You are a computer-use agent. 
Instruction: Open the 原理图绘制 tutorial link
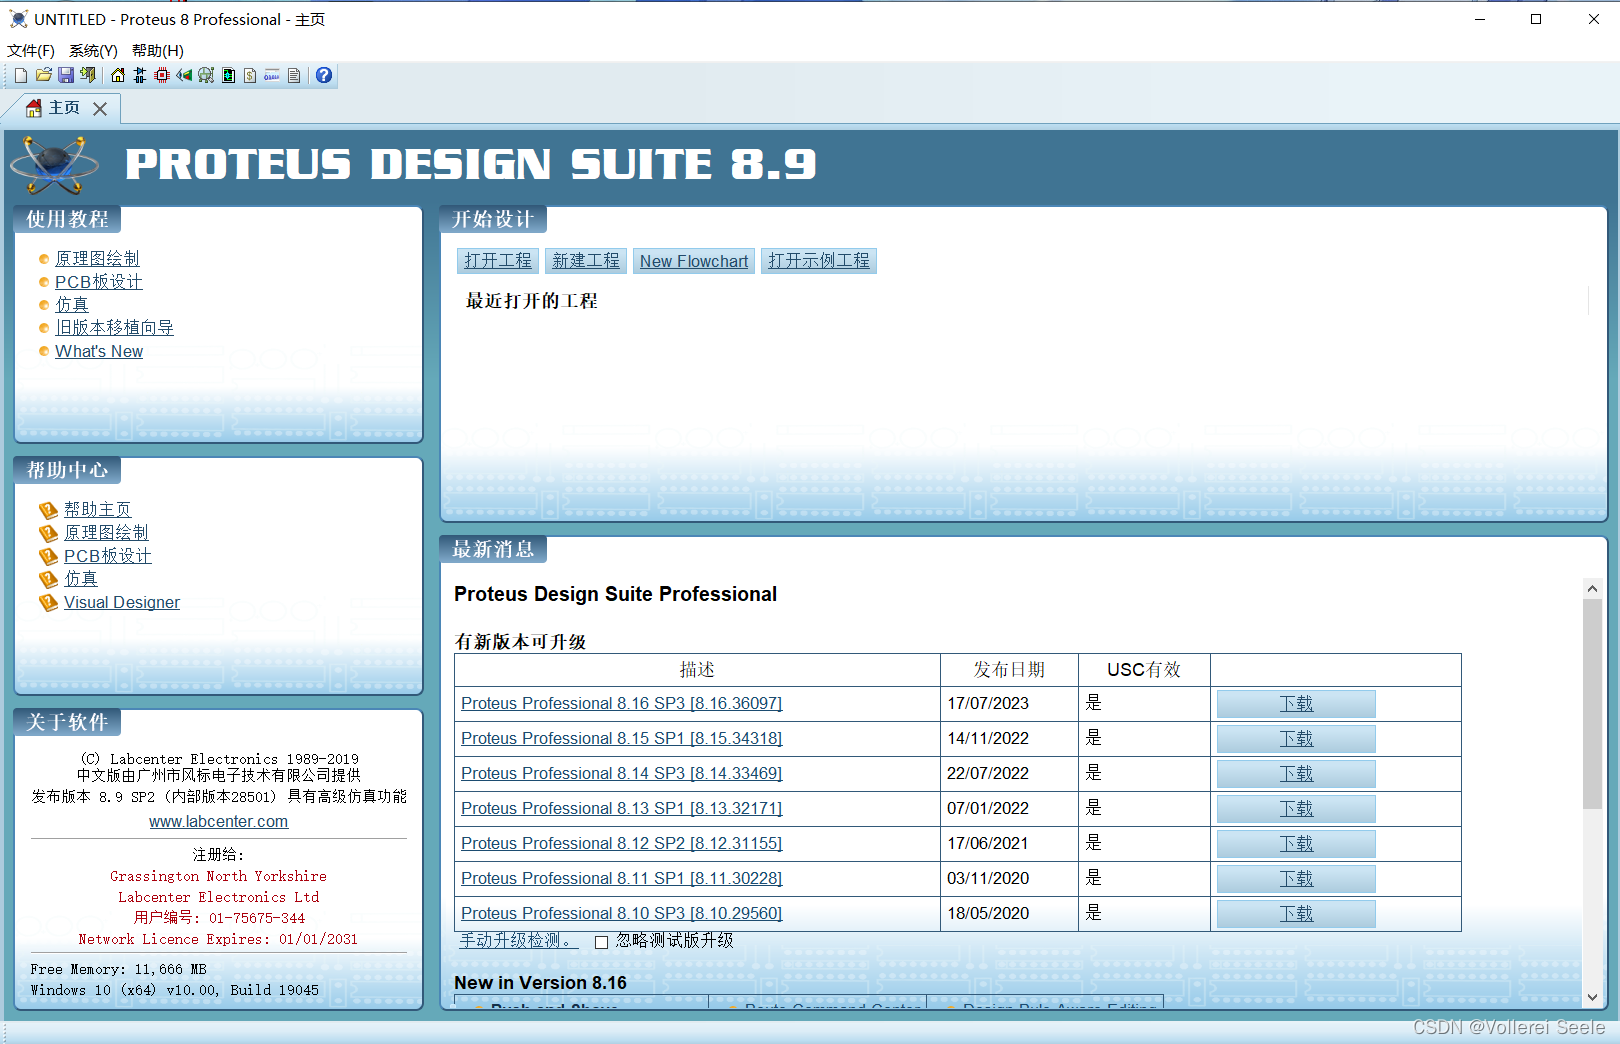(97, 259)
